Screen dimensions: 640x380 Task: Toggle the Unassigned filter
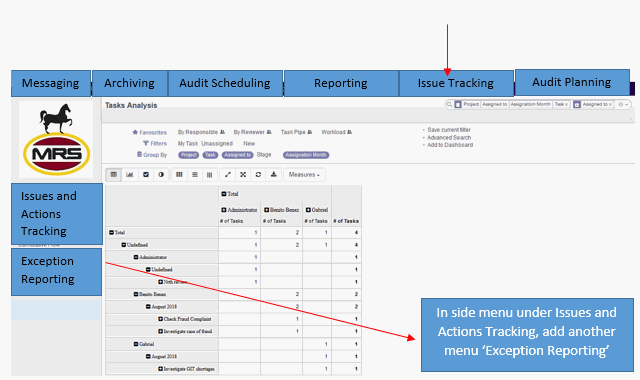point(217,144)
